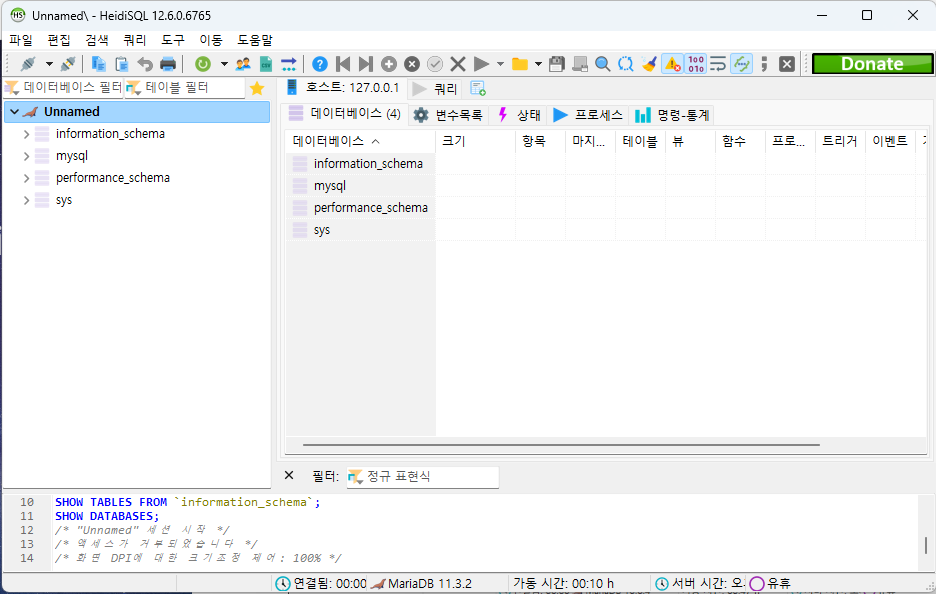Screen dimensions: 936x594
Task: Click the horizontal scrollbar under database list
Action: (561, 445)
